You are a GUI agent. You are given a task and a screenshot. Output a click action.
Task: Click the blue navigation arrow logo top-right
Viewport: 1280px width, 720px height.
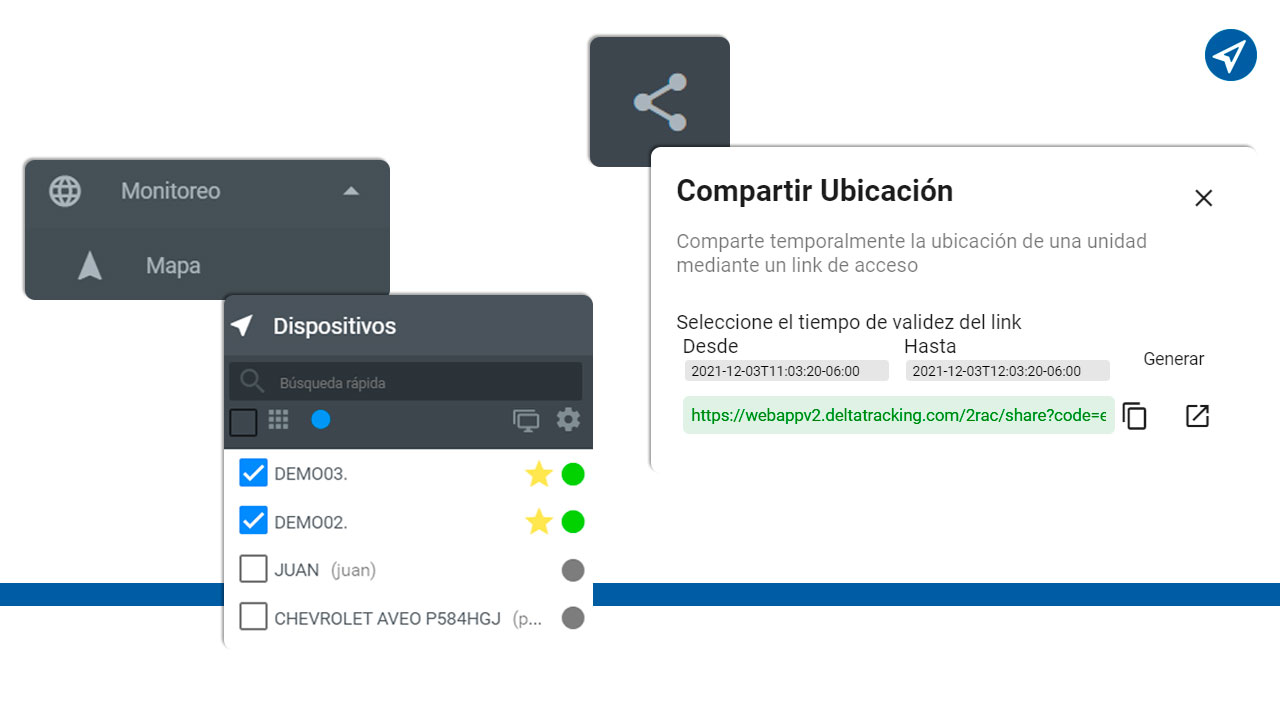pos(1231,55)
